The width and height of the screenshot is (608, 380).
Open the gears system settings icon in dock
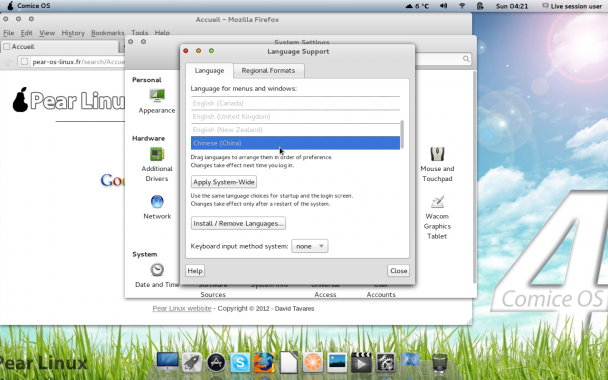(x=385, y=363)
